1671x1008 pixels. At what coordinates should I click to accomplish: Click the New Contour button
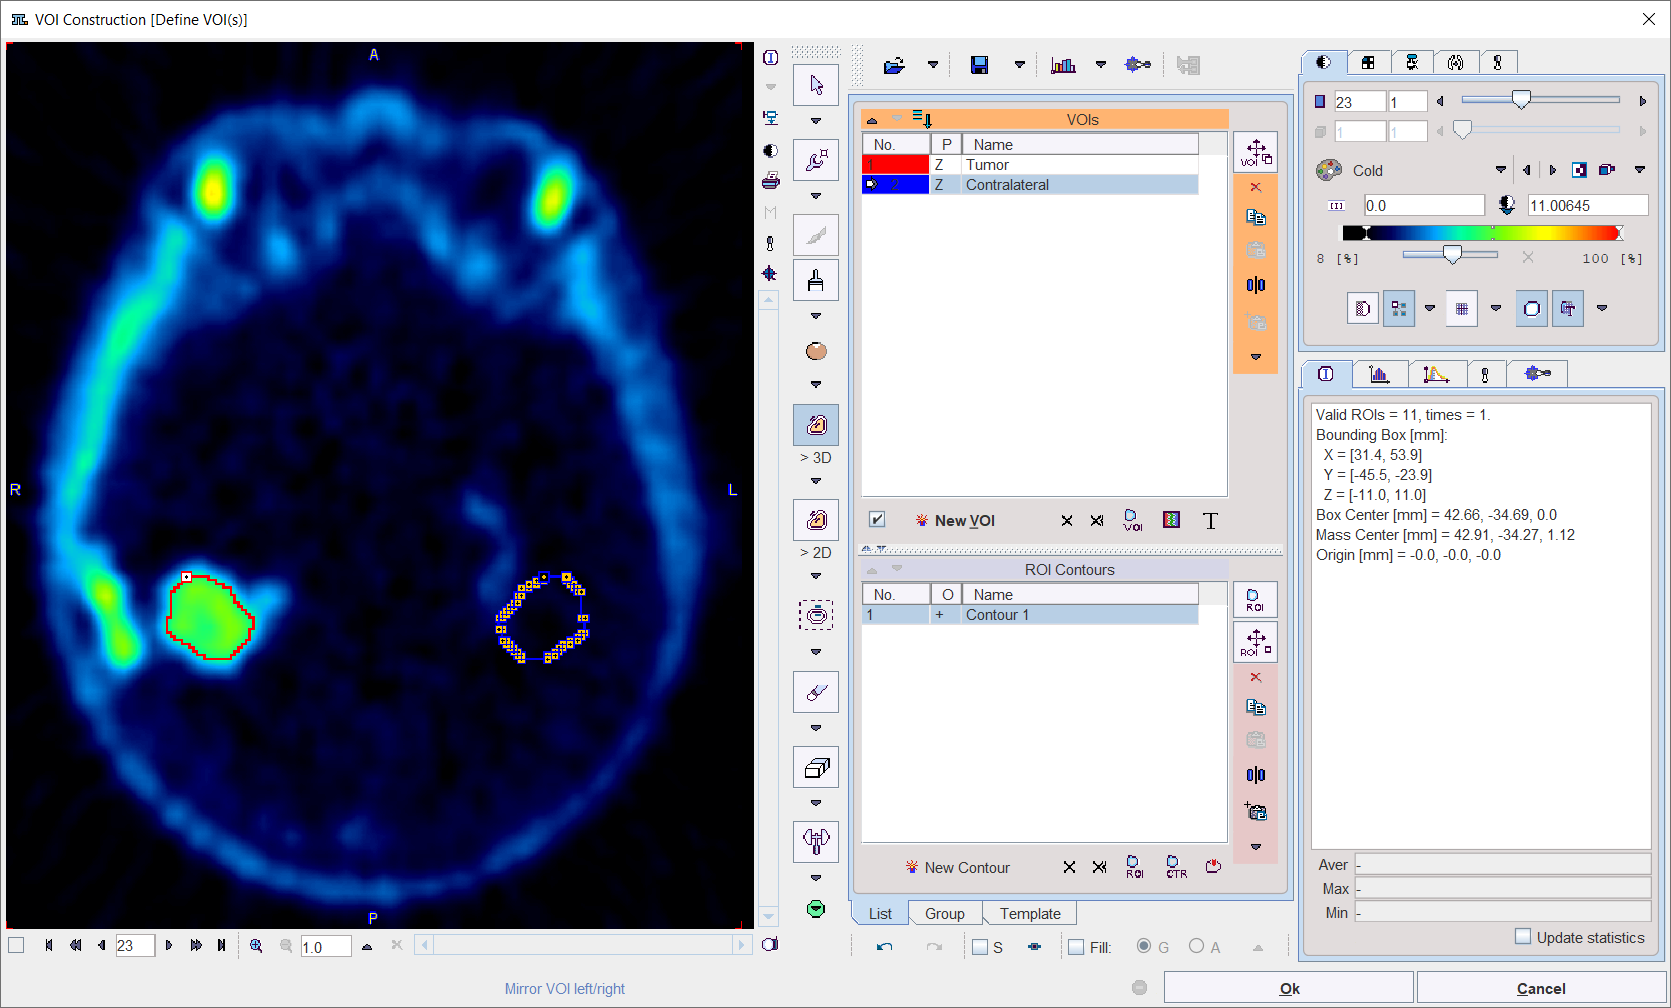pyautogui.click(x=957, y=868)
